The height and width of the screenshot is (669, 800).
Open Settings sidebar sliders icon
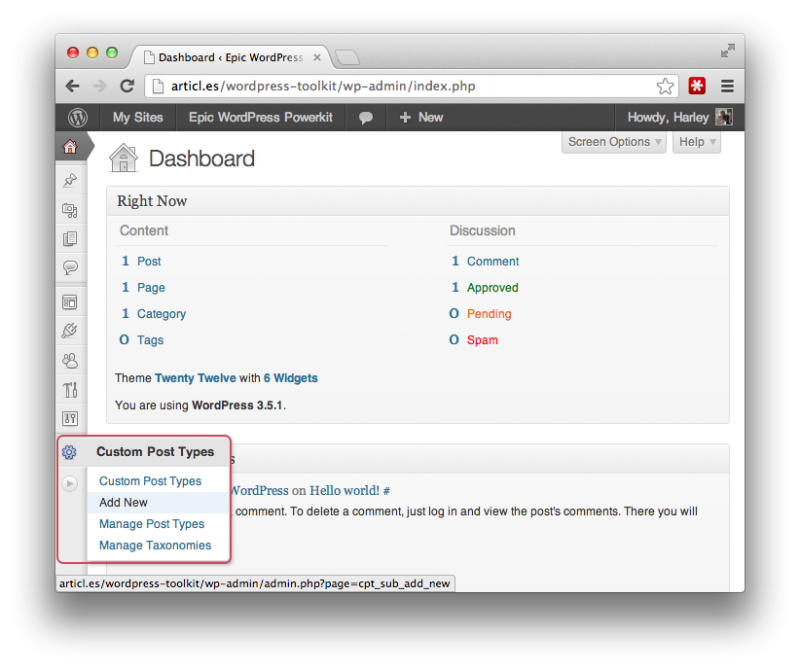(70, 419)
